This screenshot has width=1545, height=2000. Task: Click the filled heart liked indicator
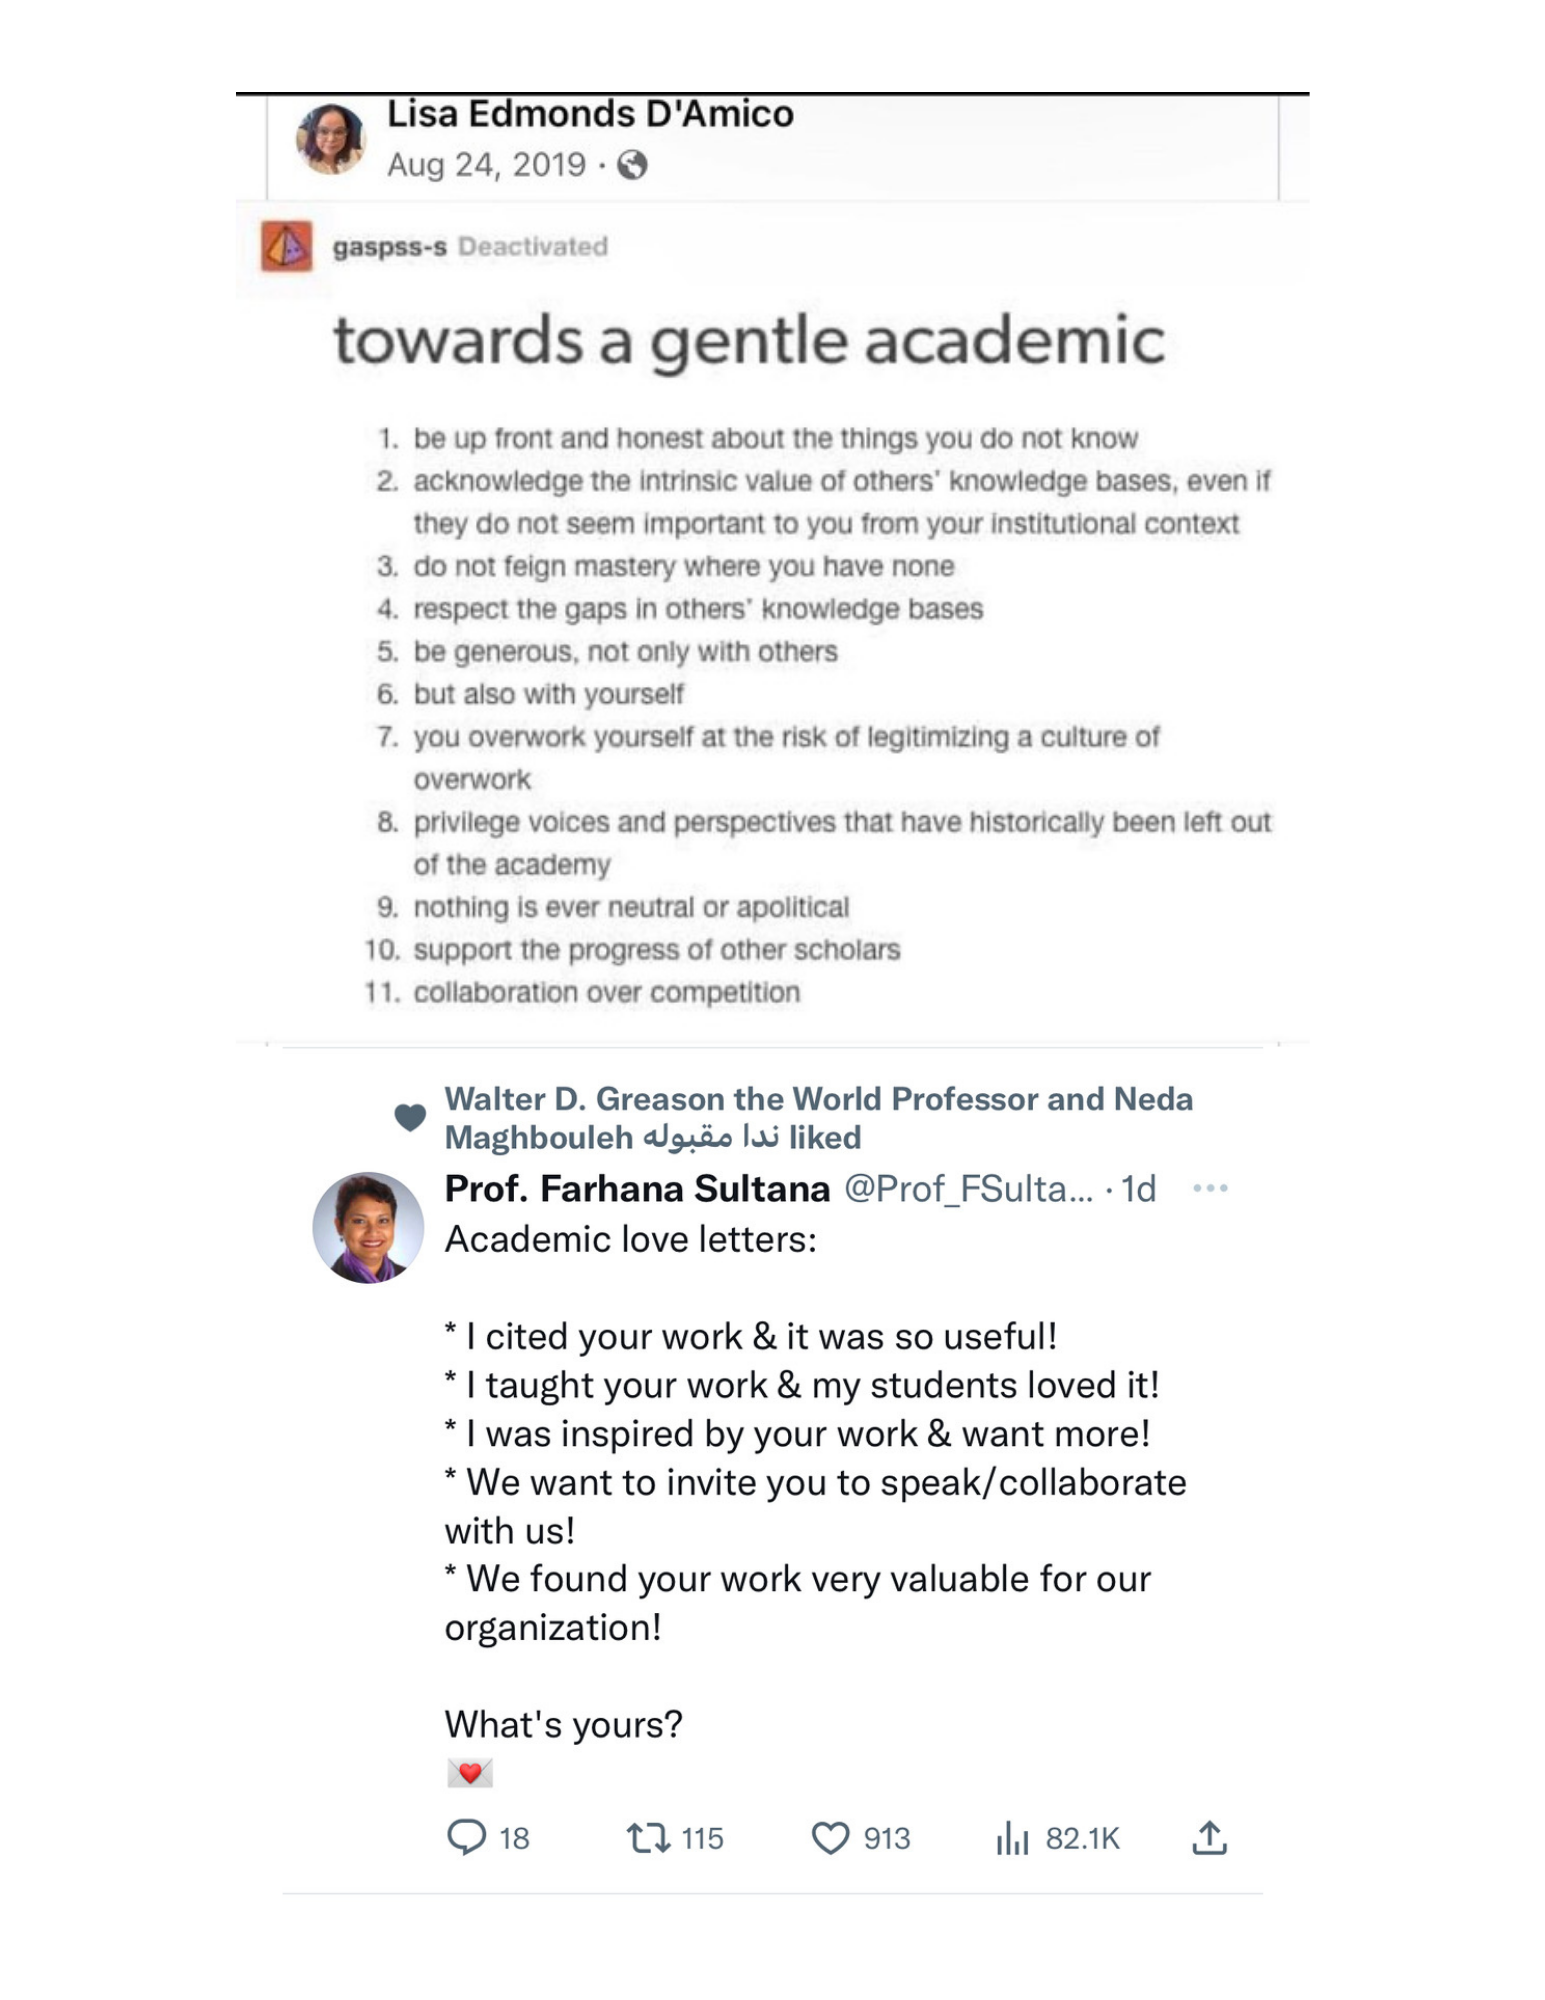pyautogui.click(x=410, y=1117)
